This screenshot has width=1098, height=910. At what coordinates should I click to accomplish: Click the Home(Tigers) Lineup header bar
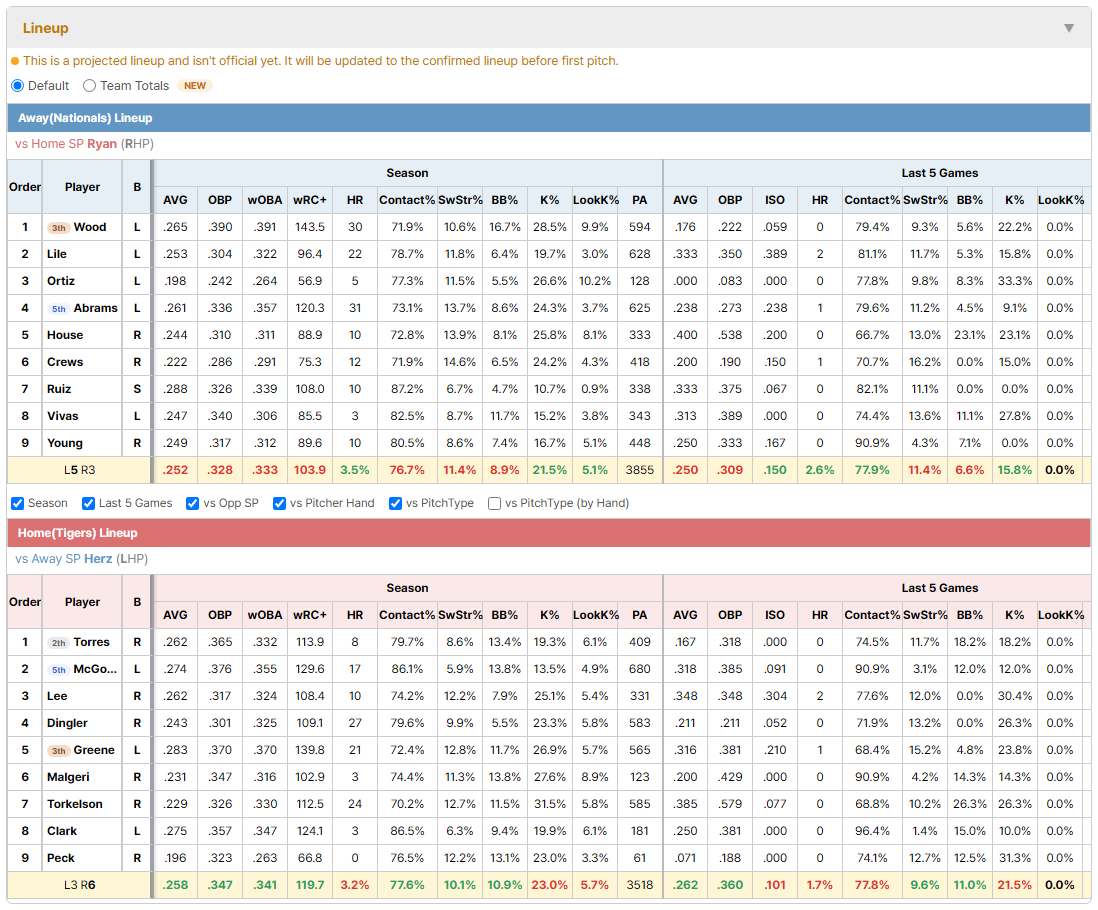[549, 533]
